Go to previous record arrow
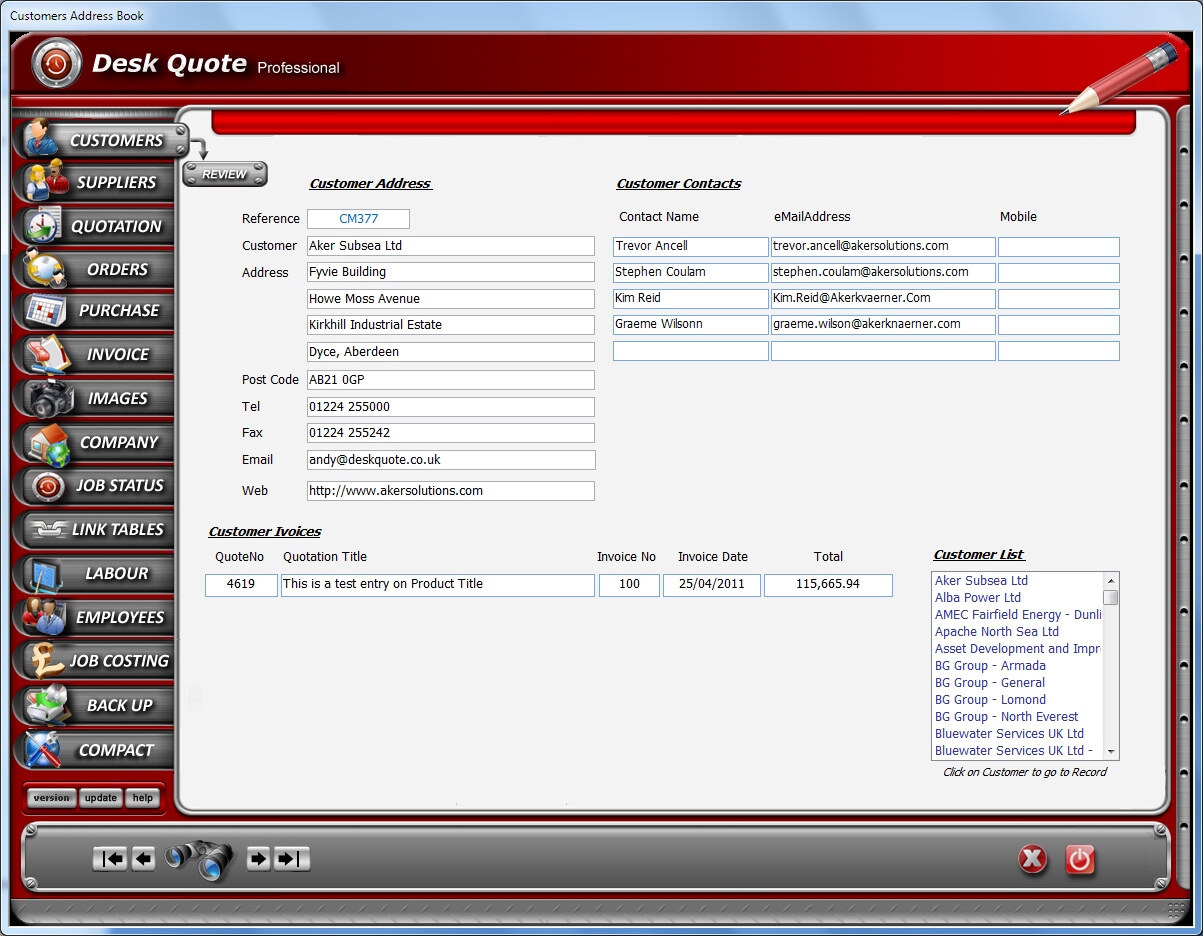Viewport: 1203px width, 936px height. (143, 859)
